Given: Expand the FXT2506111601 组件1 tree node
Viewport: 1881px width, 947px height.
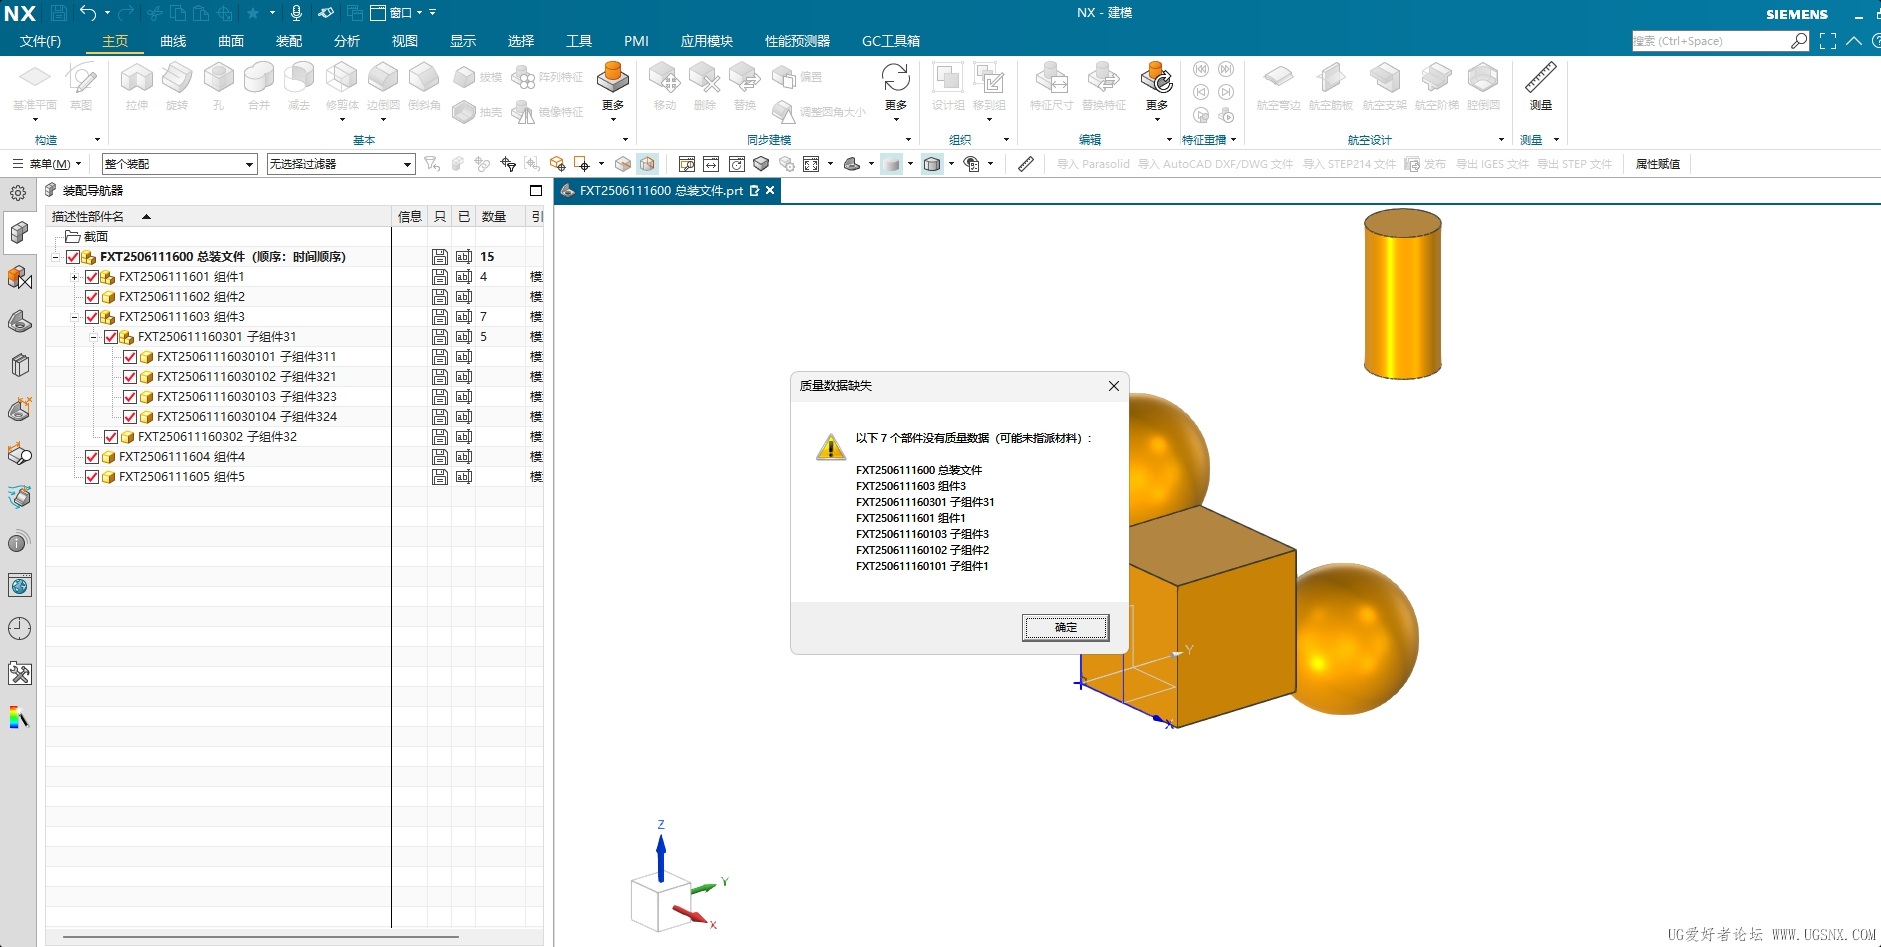Looking at the screenshot, I should coord(75,277).
